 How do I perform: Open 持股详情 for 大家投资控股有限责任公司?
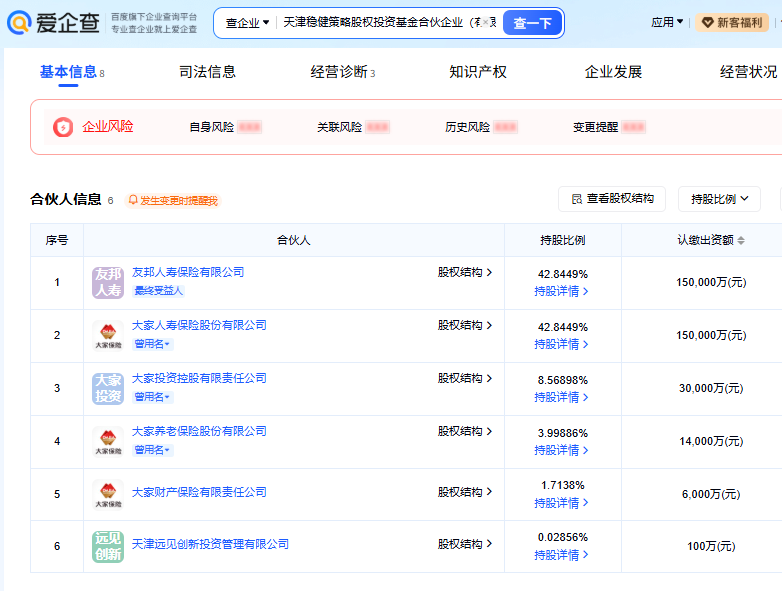tap(561, 397)
